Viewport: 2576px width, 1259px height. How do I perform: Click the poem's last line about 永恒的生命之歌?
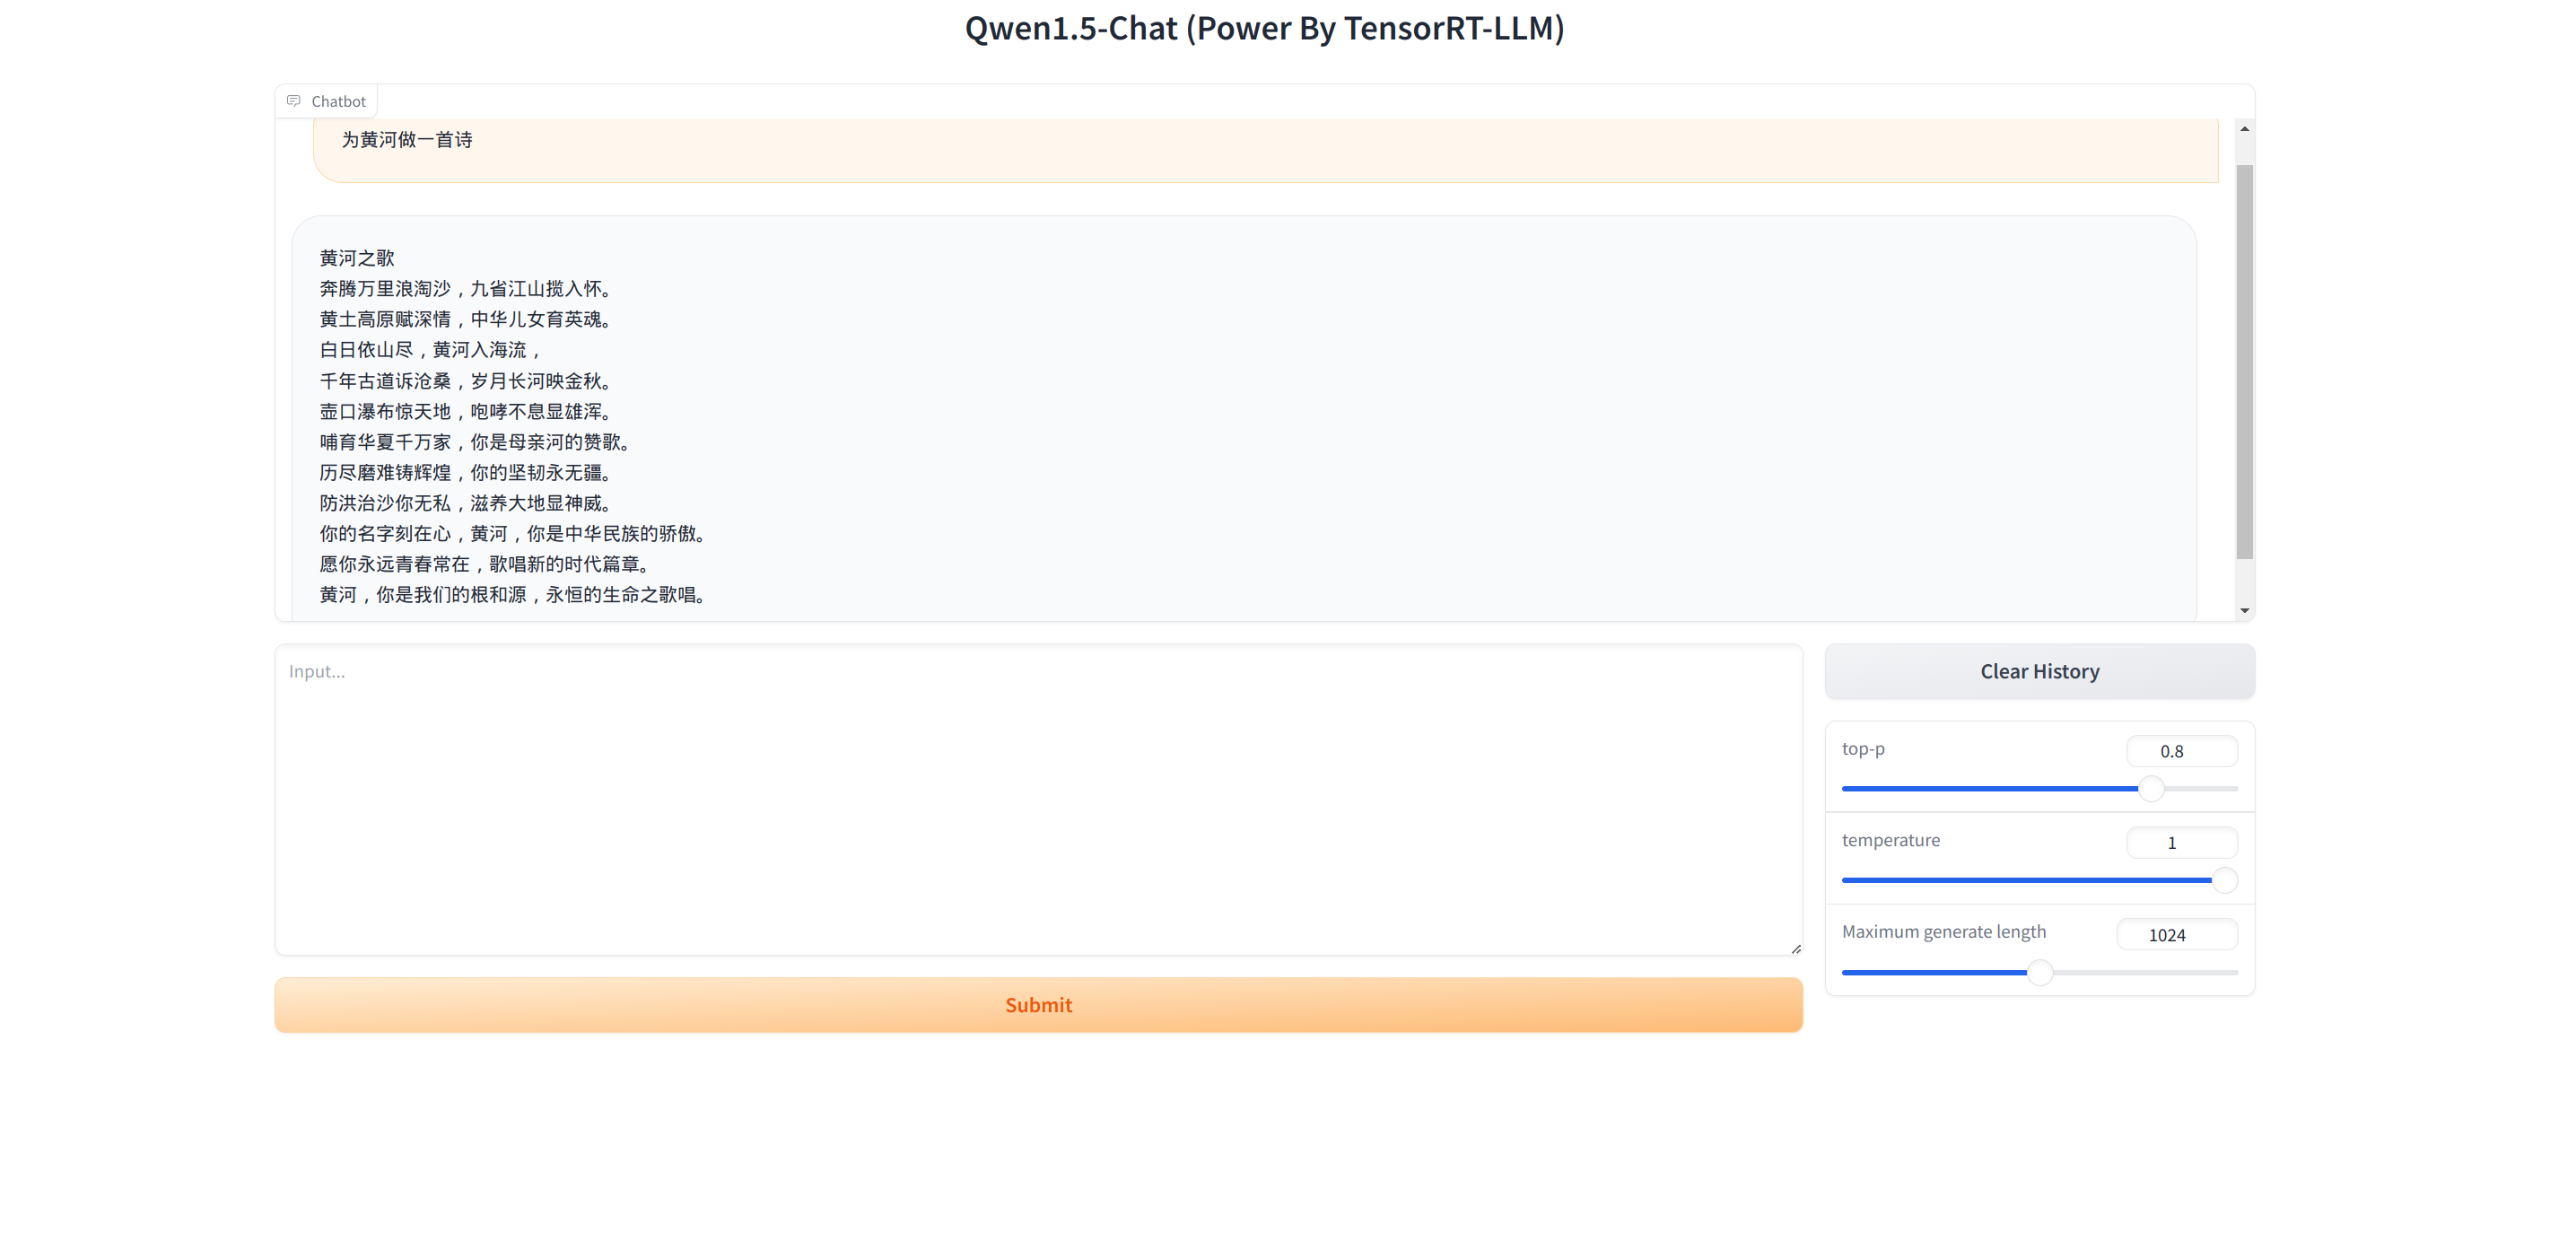coord(513,595)
